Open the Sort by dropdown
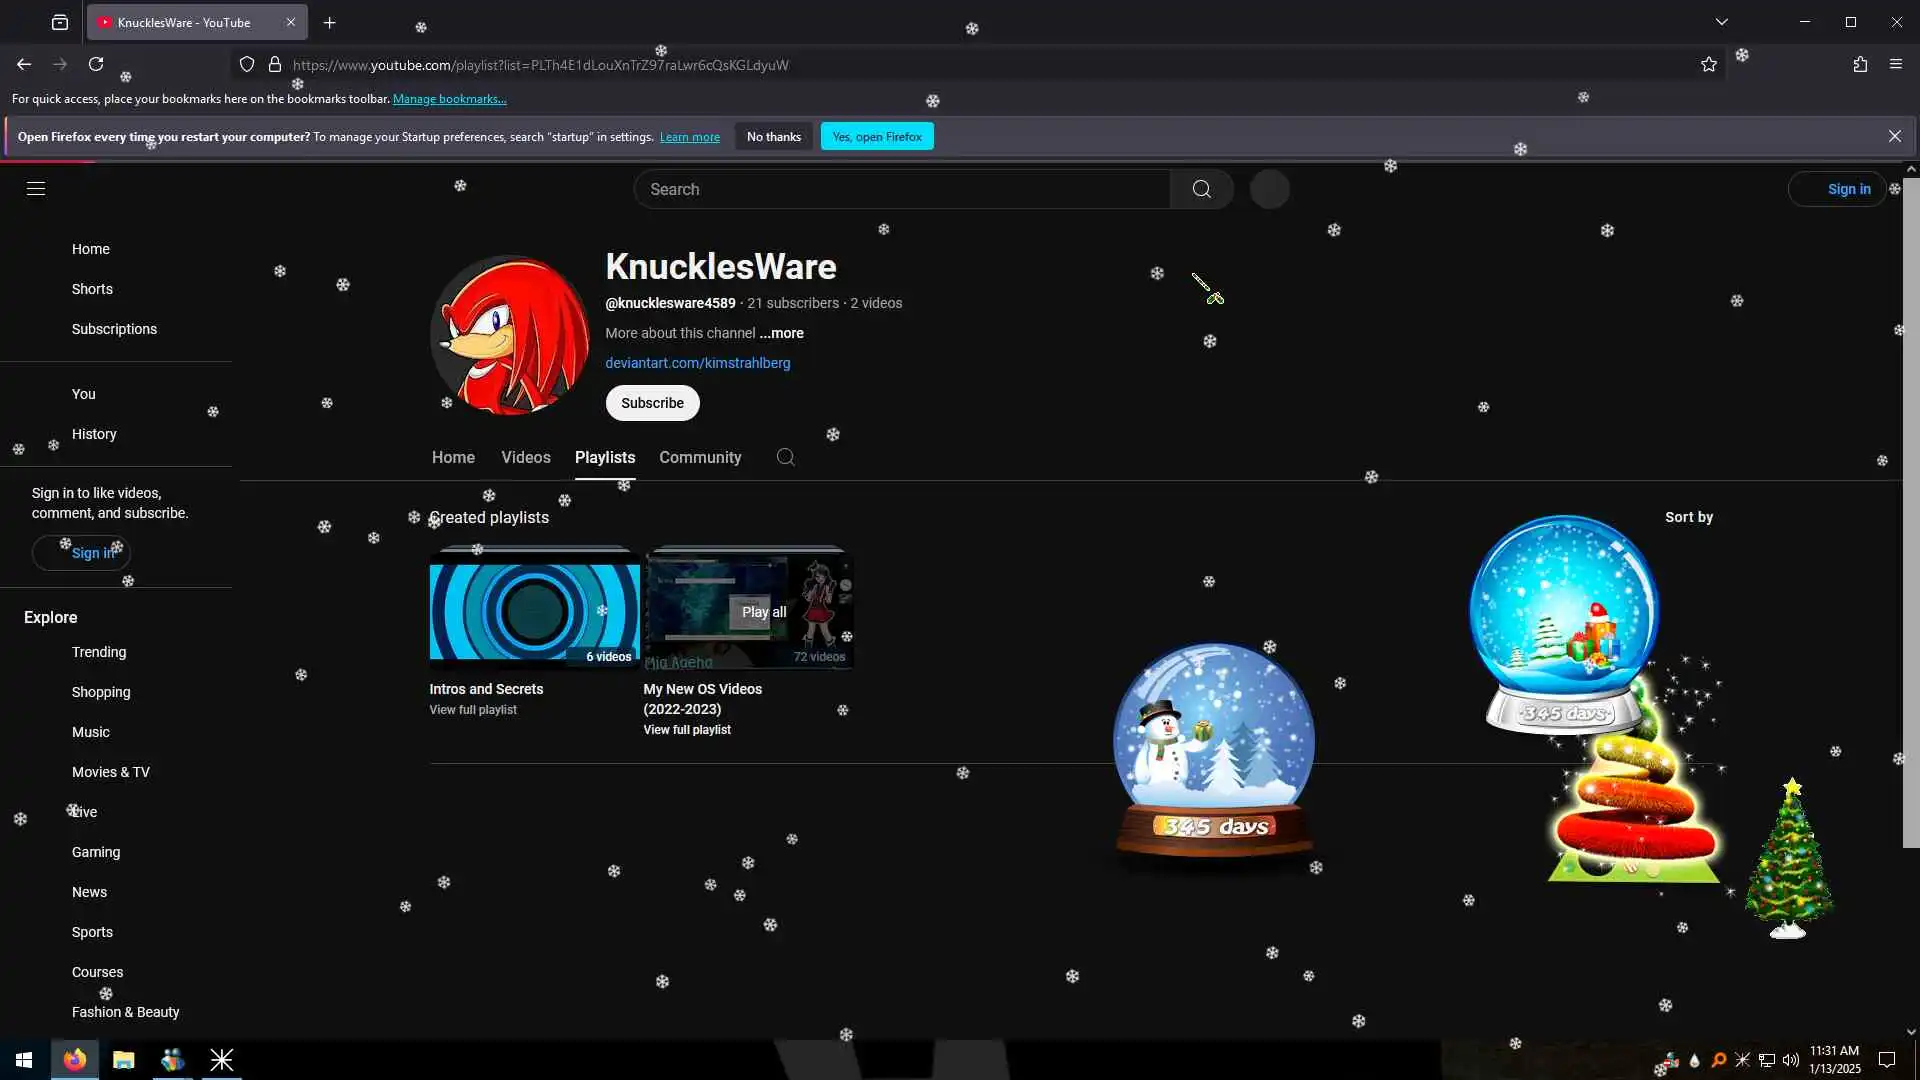This screenshot has height=1080, width=1920. click(1688, 517)
